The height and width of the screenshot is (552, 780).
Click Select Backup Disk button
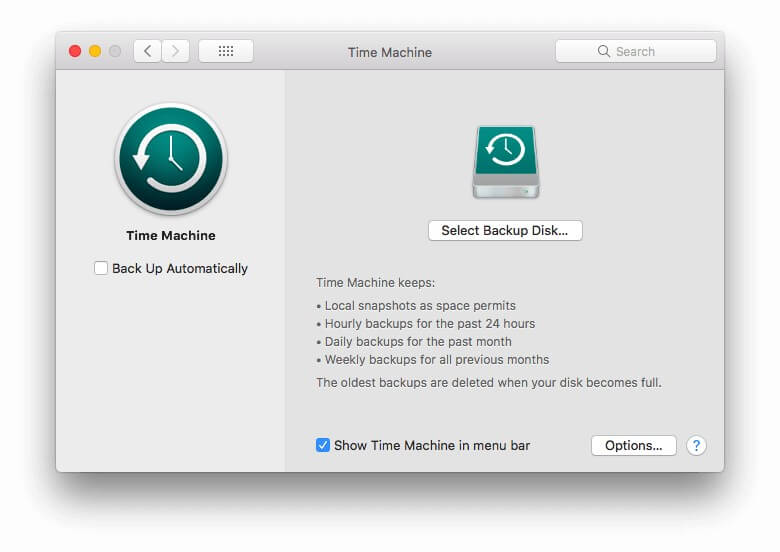pos(505,231)
